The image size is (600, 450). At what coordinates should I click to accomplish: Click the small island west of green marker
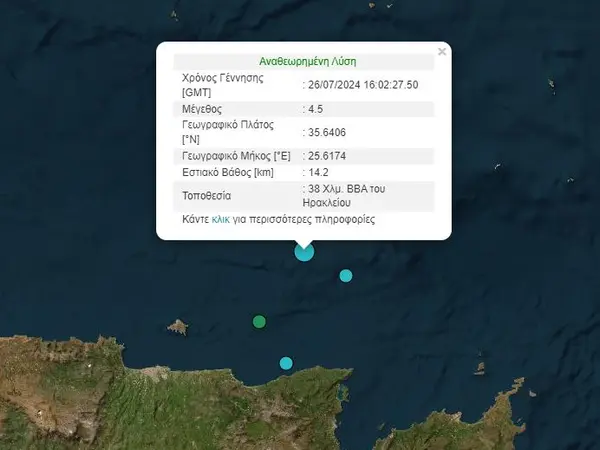pos(178,326)
